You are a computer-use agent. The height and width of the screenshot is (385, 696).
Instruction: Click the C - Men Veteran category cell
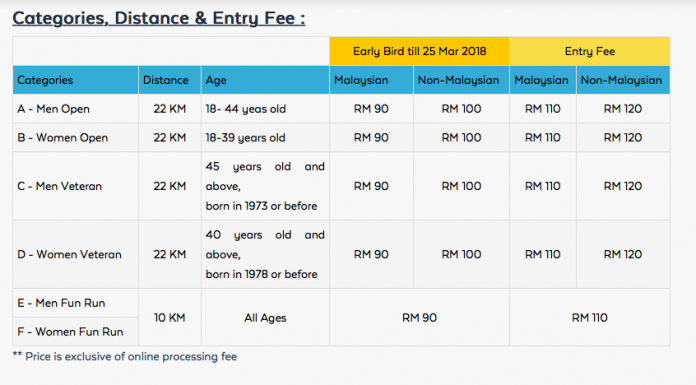[75, 186]
